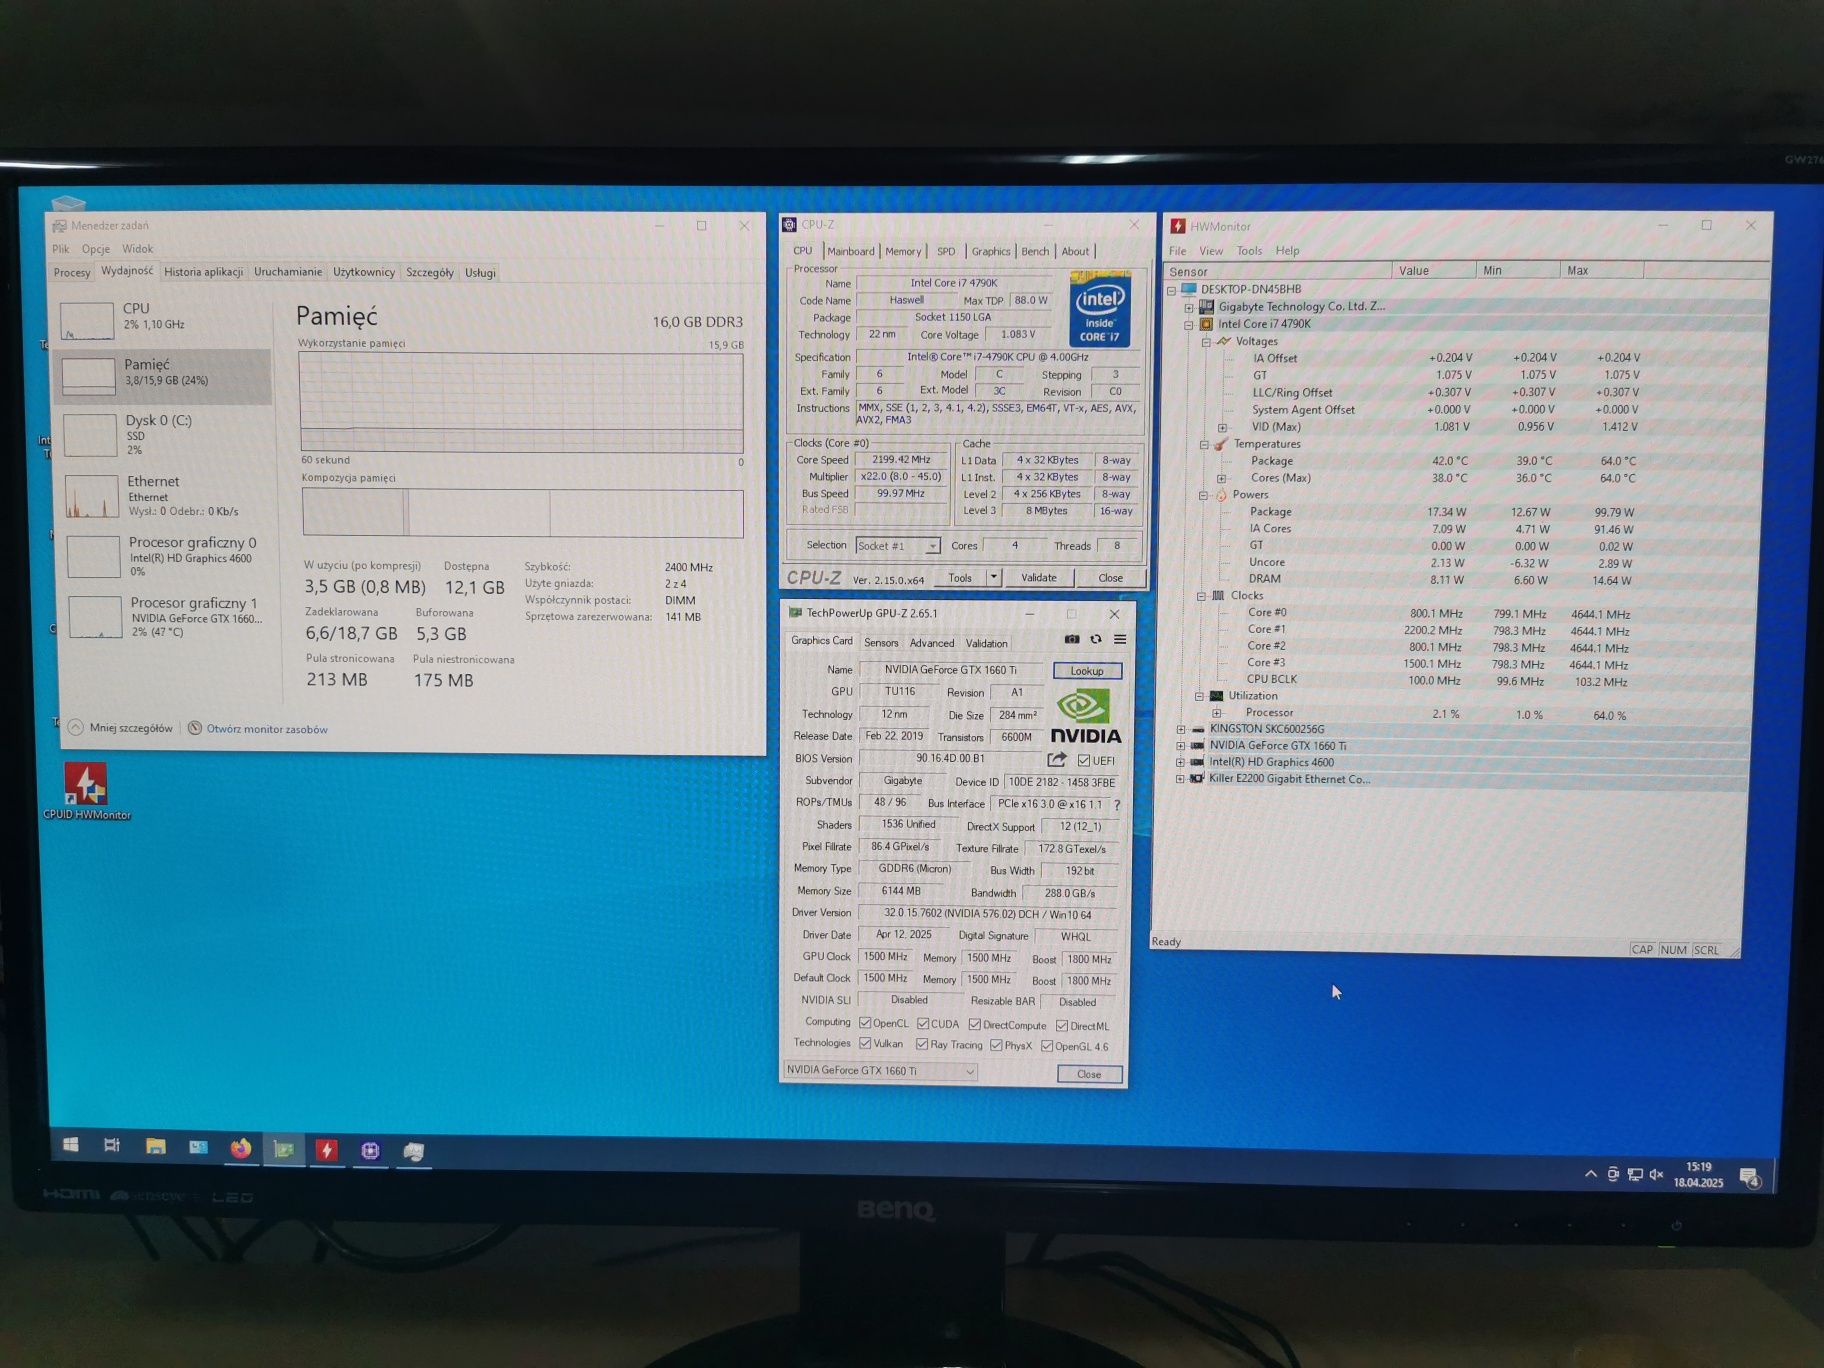Image resolution: width=1824 pixels, height=1368 pixels.
Task: Open the GPU-Z hamburger menu
Action: click(x=1120, y=639)
